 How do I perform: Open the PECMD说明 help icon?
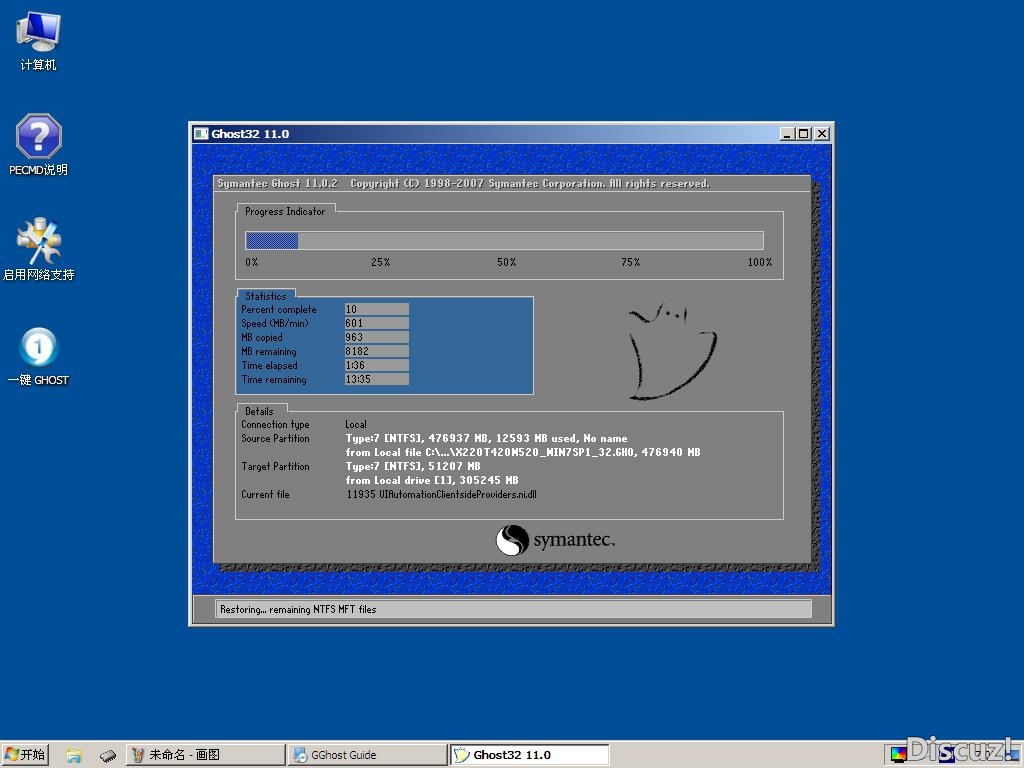38,145
